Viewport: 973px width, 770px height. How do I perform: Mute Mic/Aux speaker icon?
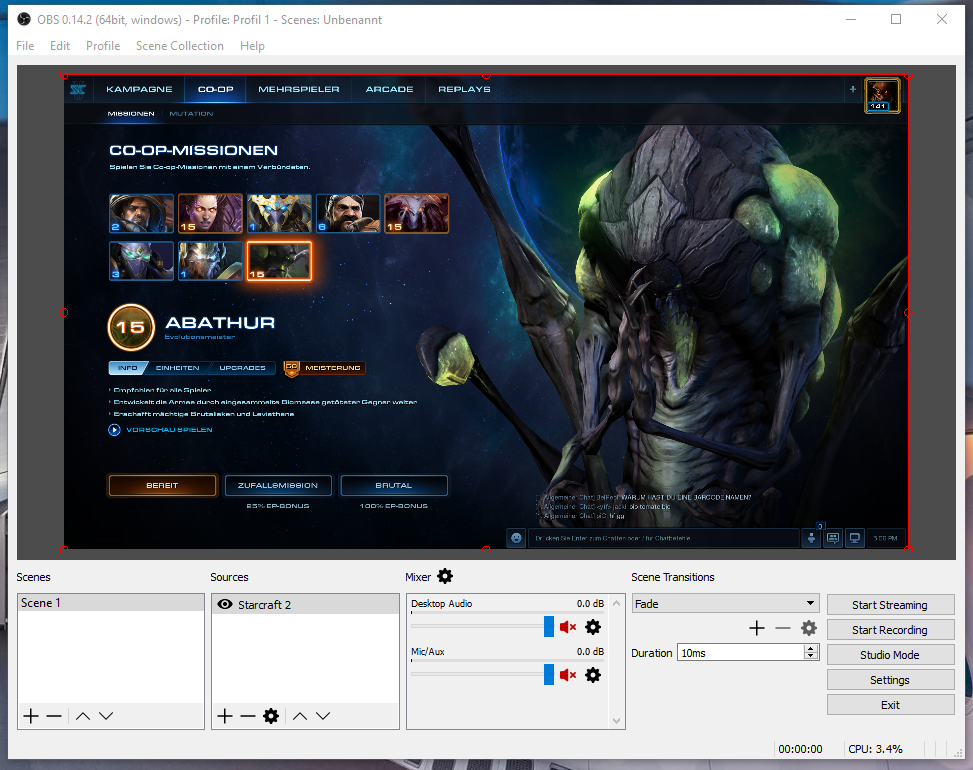point(568,675)
